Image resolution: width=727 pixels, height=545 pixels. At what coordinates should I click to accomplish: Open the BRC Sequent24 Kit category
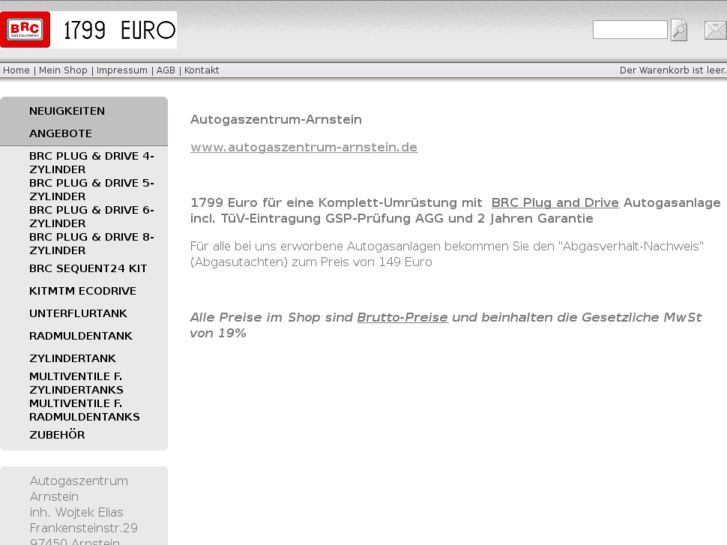point(88,269)
